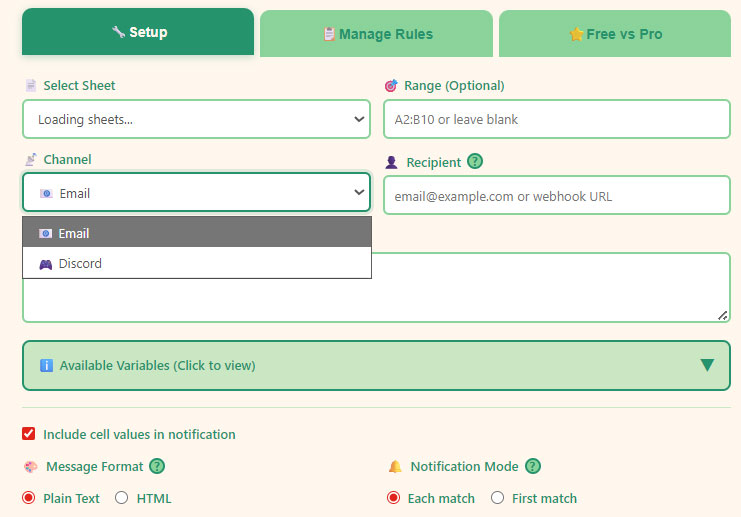Open the Manage Rules tab
Viewport: 741px width, 517px height.
pyautogui.click(x=376, y=34)
